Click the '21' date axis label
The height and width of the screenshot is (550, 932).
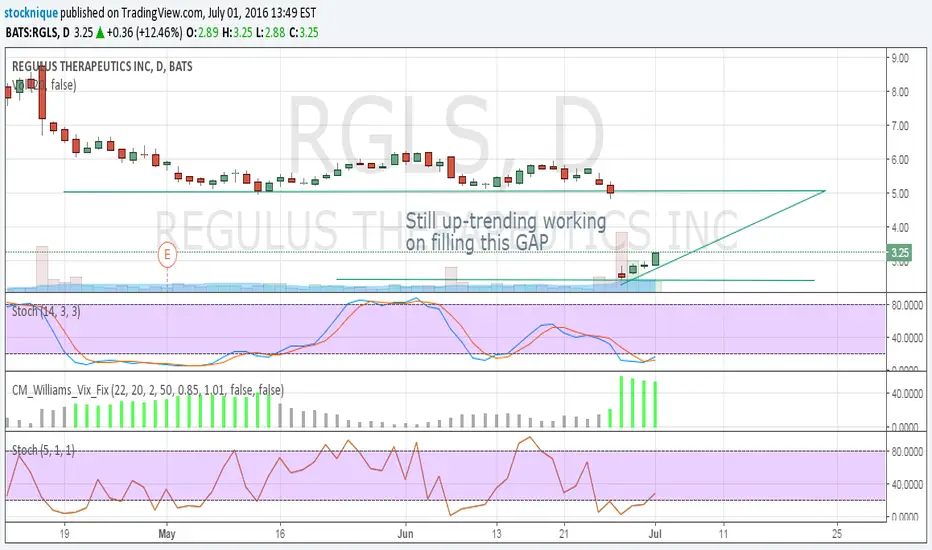point(564,534)
